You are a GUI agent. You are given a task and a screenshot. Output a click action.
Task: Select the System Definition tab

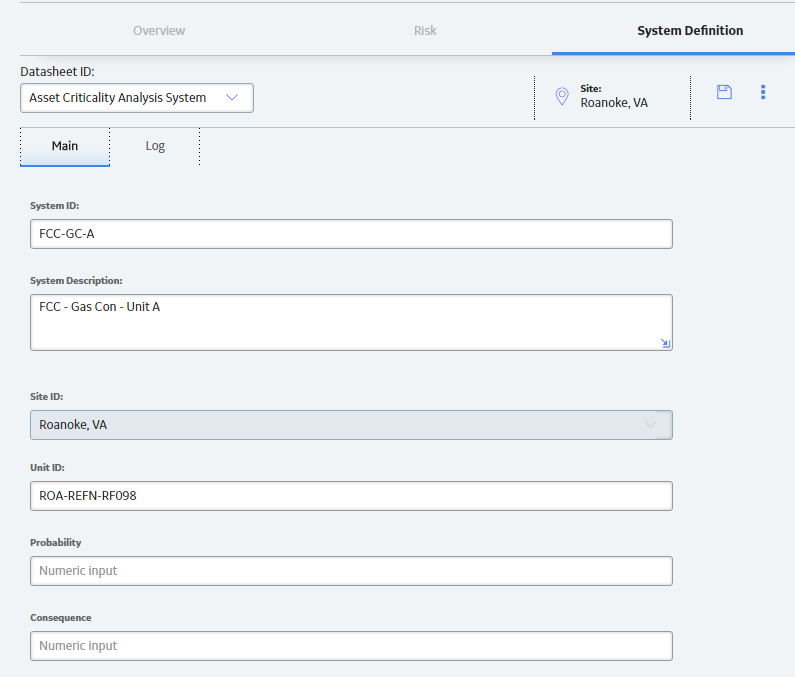[x=690, y=30]
